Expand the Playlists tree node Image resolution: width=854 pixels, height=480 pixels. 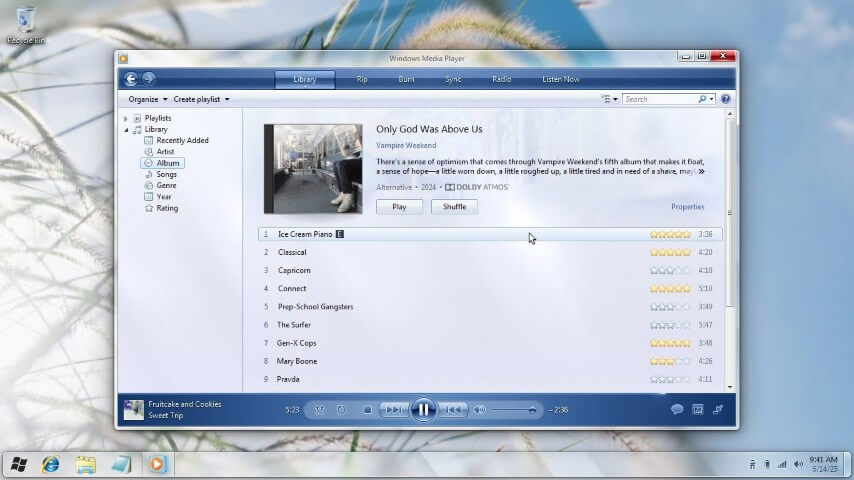coord(126,119)
